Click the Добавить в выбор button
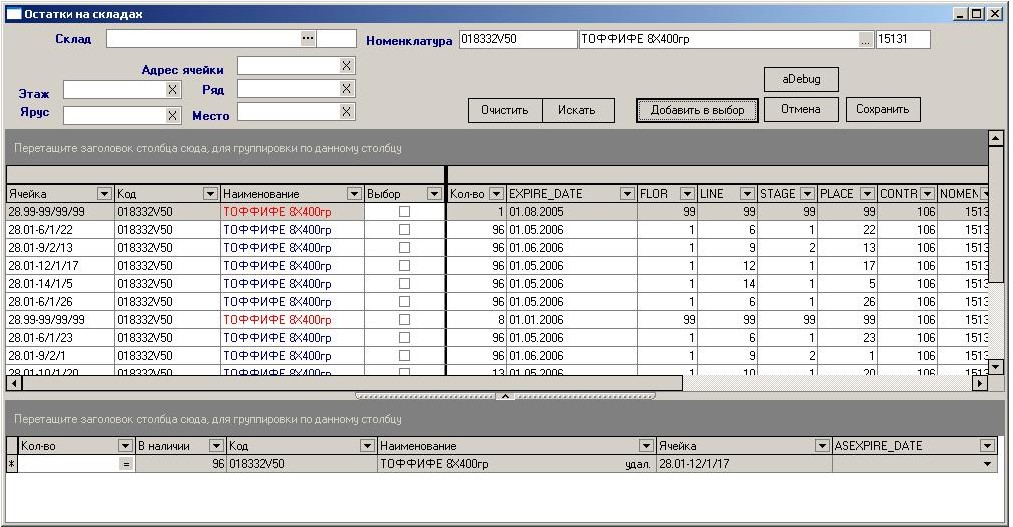This screenshot has width=1013, height=527. [697, 110]
